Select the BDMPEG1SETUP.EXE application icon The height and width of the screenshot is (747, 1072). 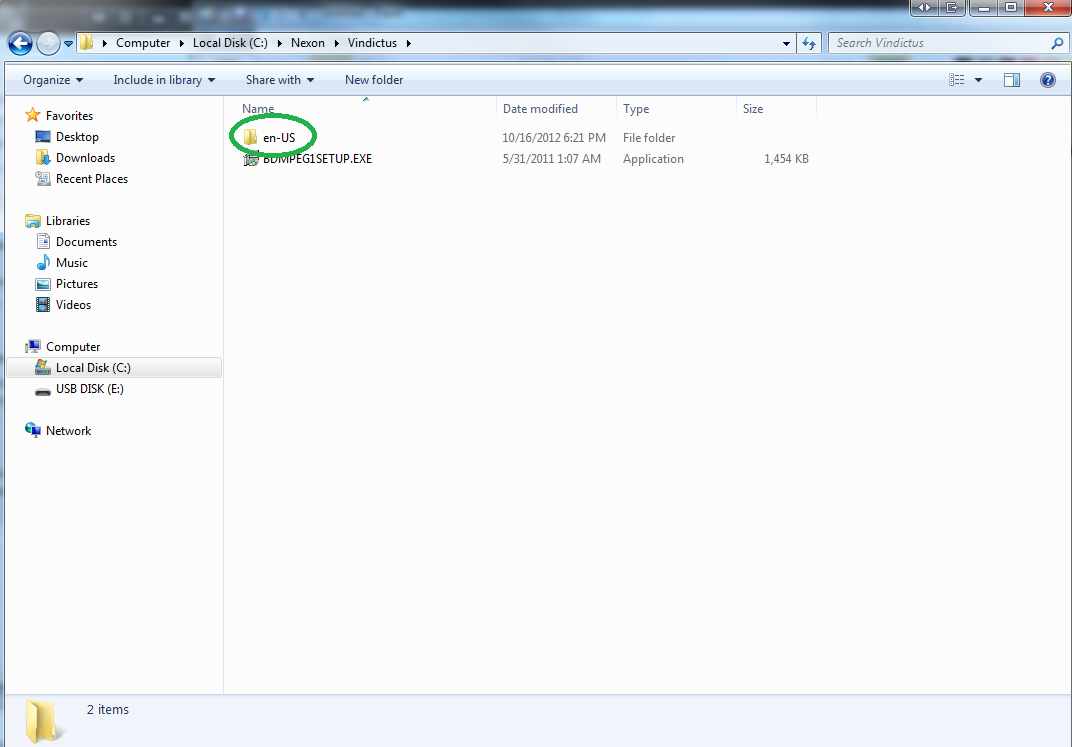click(251, 159)
